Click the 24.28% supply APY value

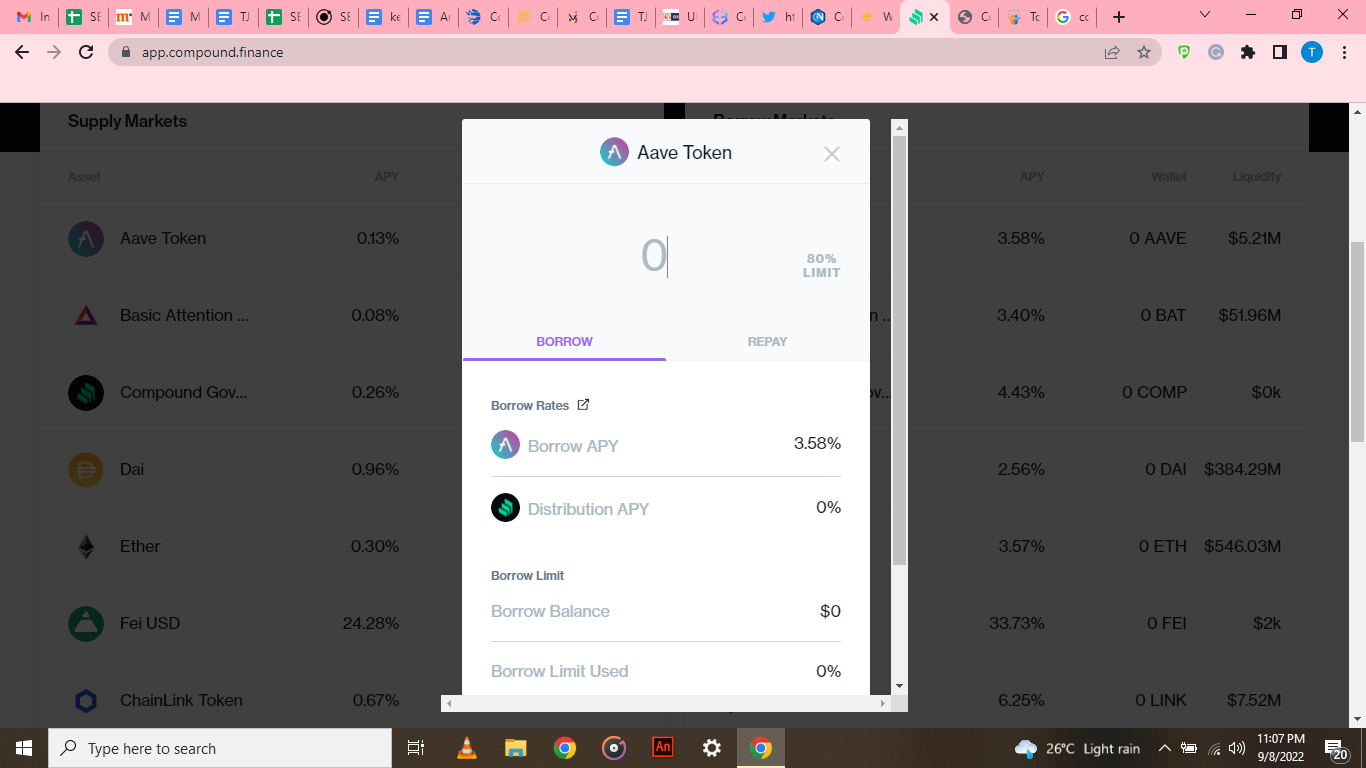pos(371,623)
